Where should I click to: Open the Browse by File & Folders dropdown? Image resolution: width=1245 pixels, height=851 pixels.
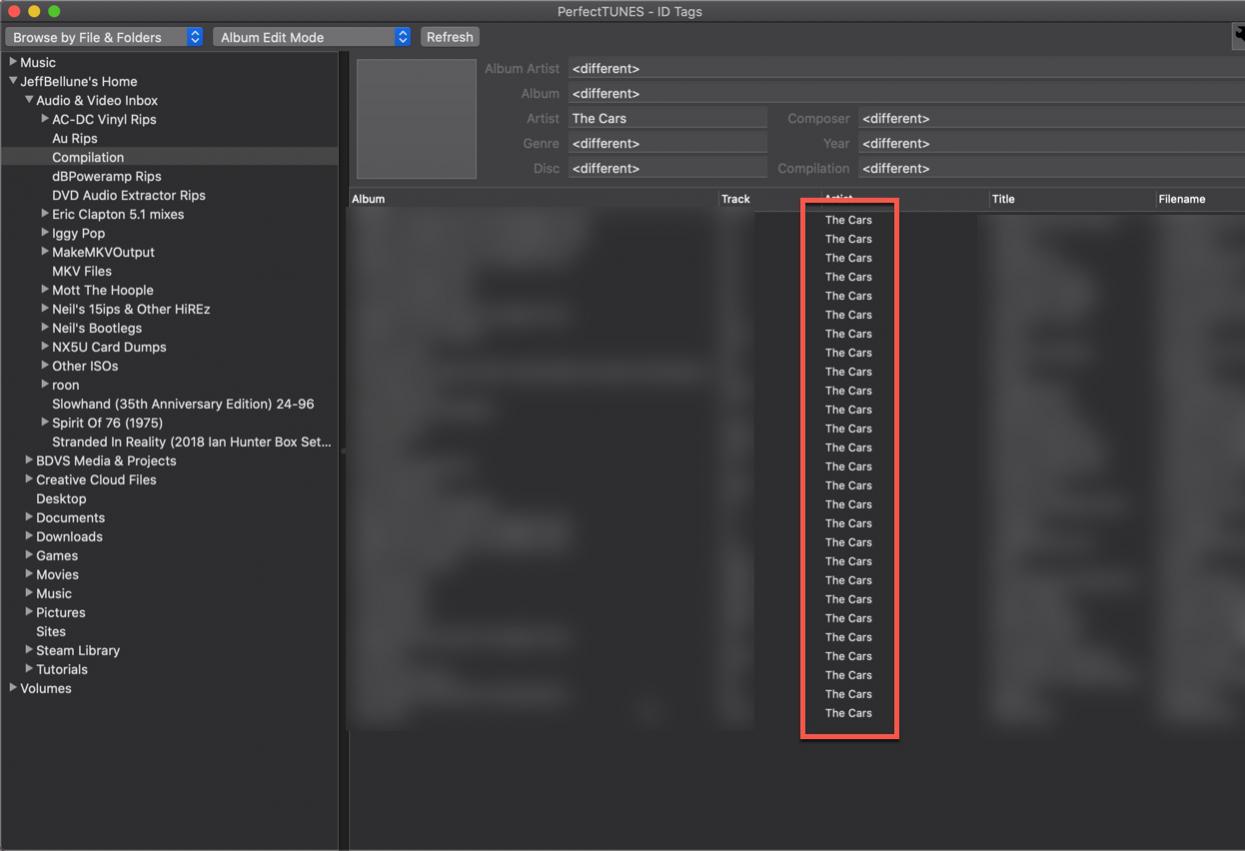click(104, 37)
